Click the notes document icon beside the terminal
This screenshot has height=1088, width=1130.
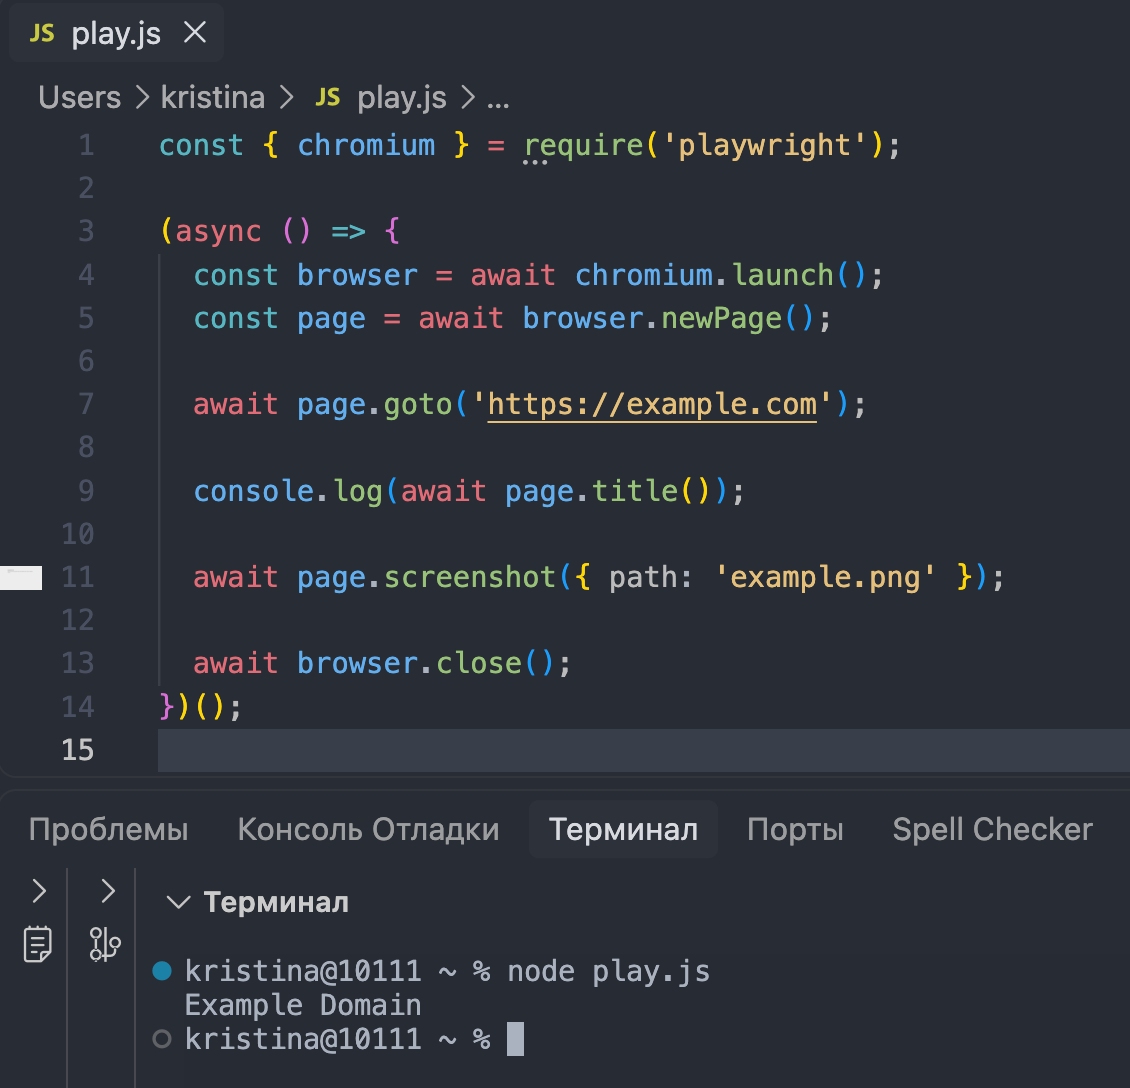click(37, 944)
